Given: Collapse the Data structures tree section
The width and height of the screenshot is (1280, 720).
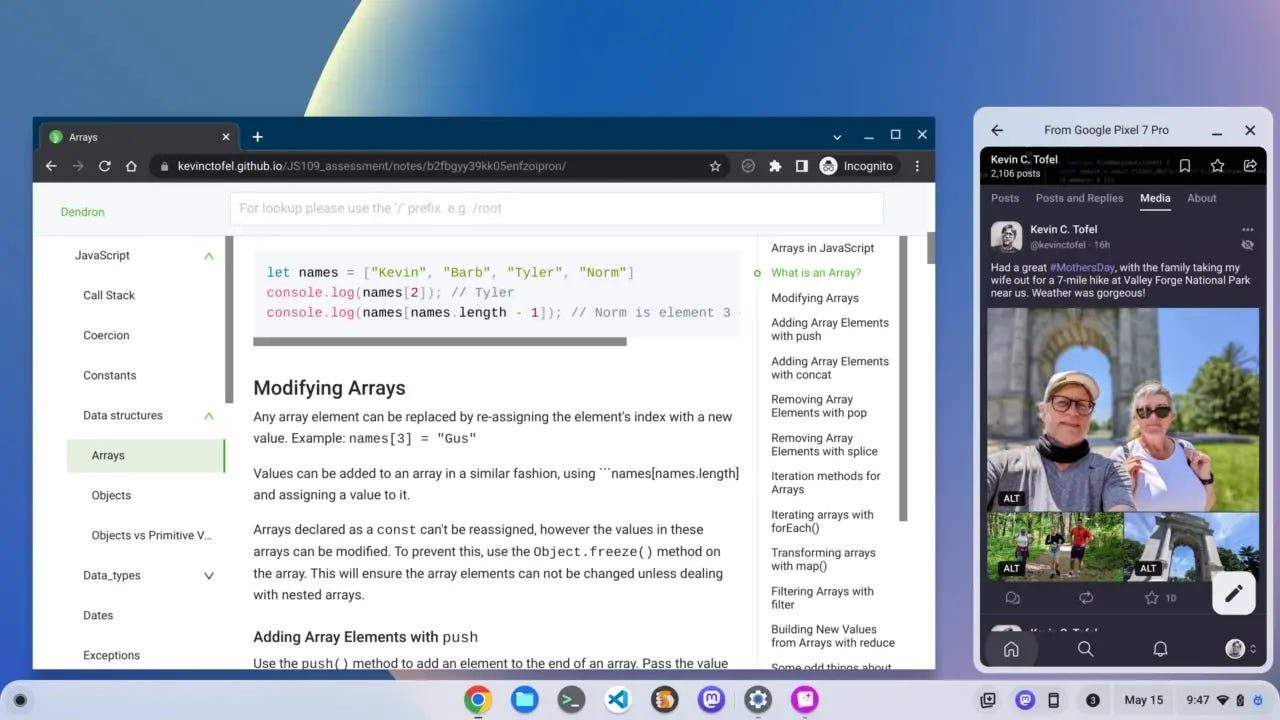Looking at the screenshot, I should 209,416.
